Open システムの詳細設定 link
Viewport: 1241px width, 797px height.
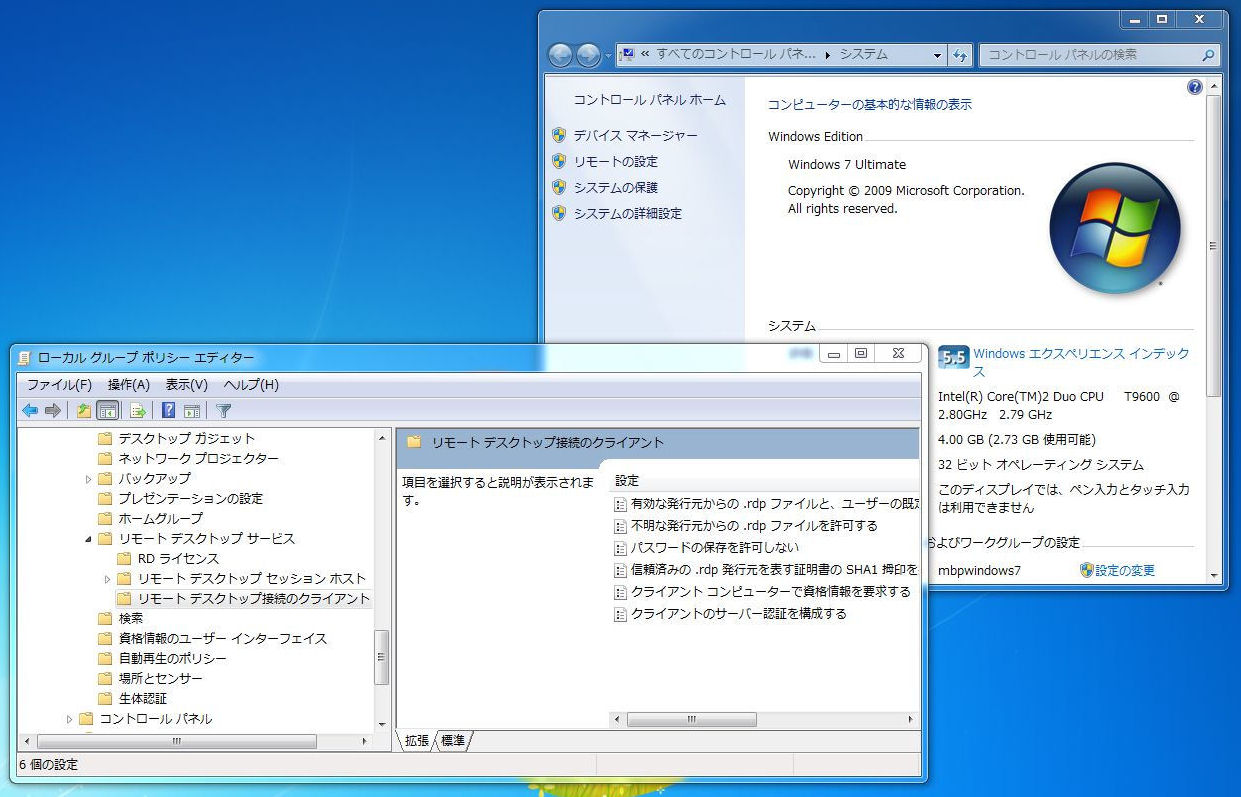pyautogui.click(x=627, y=213)
